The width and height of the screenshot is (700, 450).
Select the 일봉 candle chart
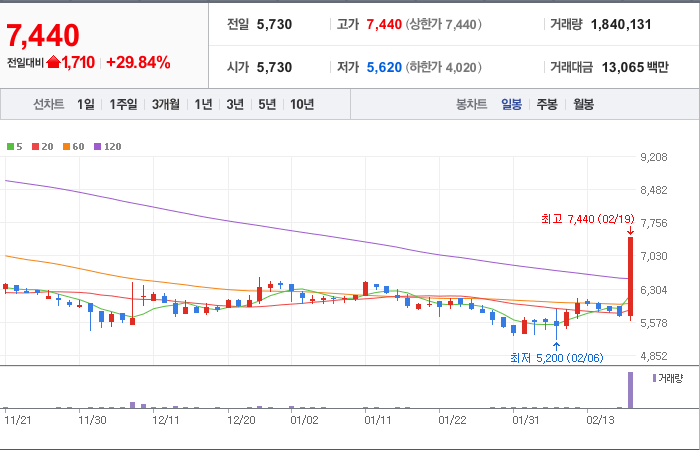pyautogui.click(x=511, y=105)
